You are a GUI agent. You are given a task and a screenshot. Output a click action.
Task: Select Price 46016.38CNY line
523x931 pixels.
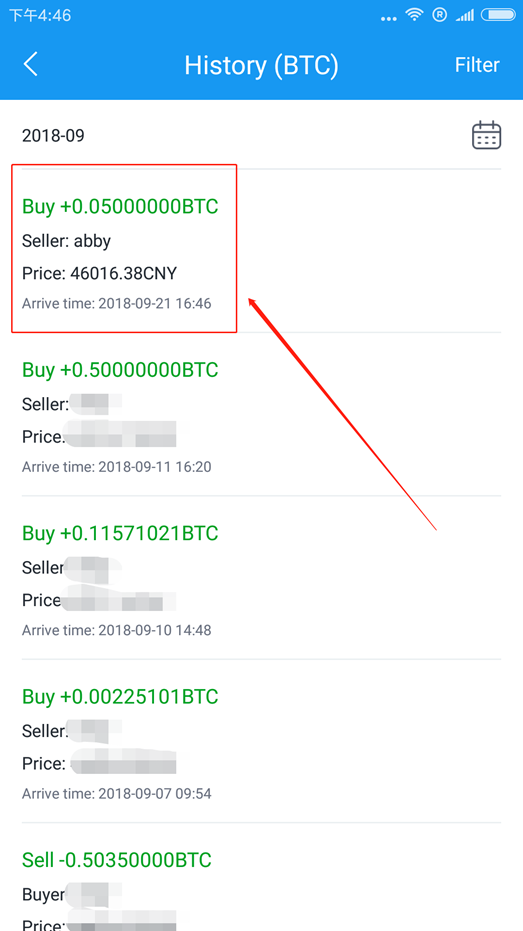[99, 273]
